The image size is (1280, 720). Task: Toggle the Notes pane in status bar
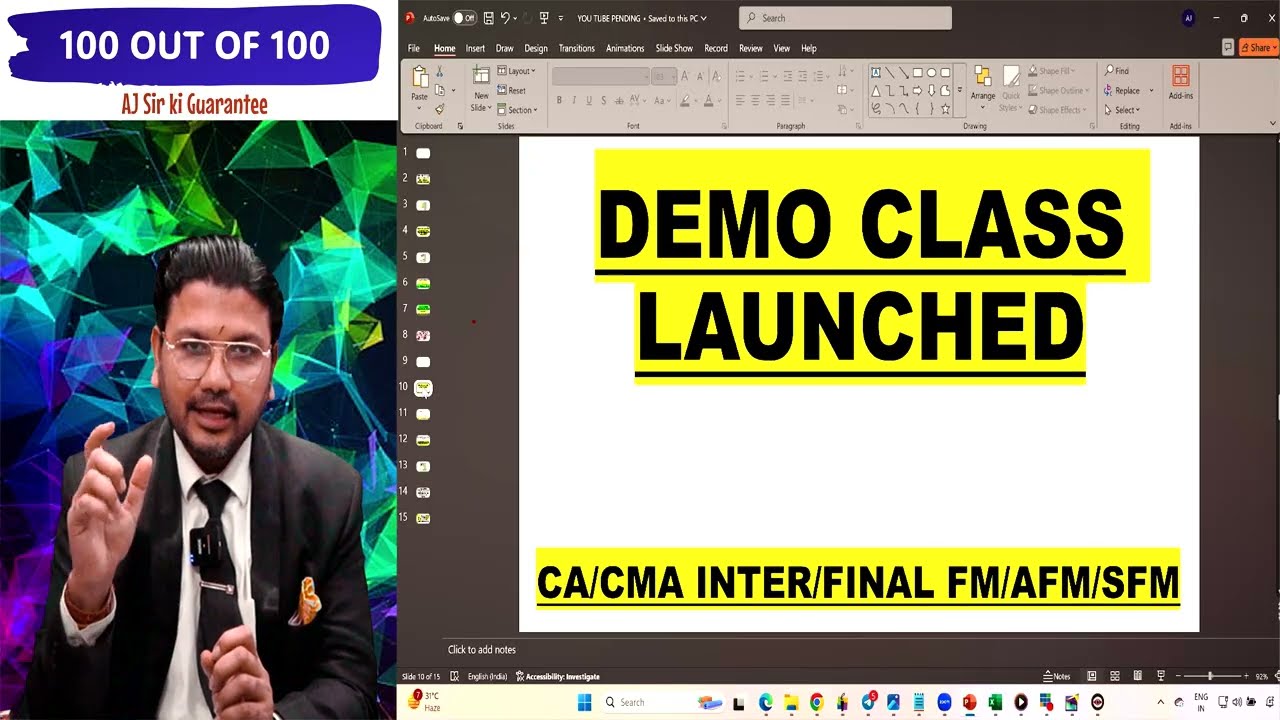pos(1057,676)
